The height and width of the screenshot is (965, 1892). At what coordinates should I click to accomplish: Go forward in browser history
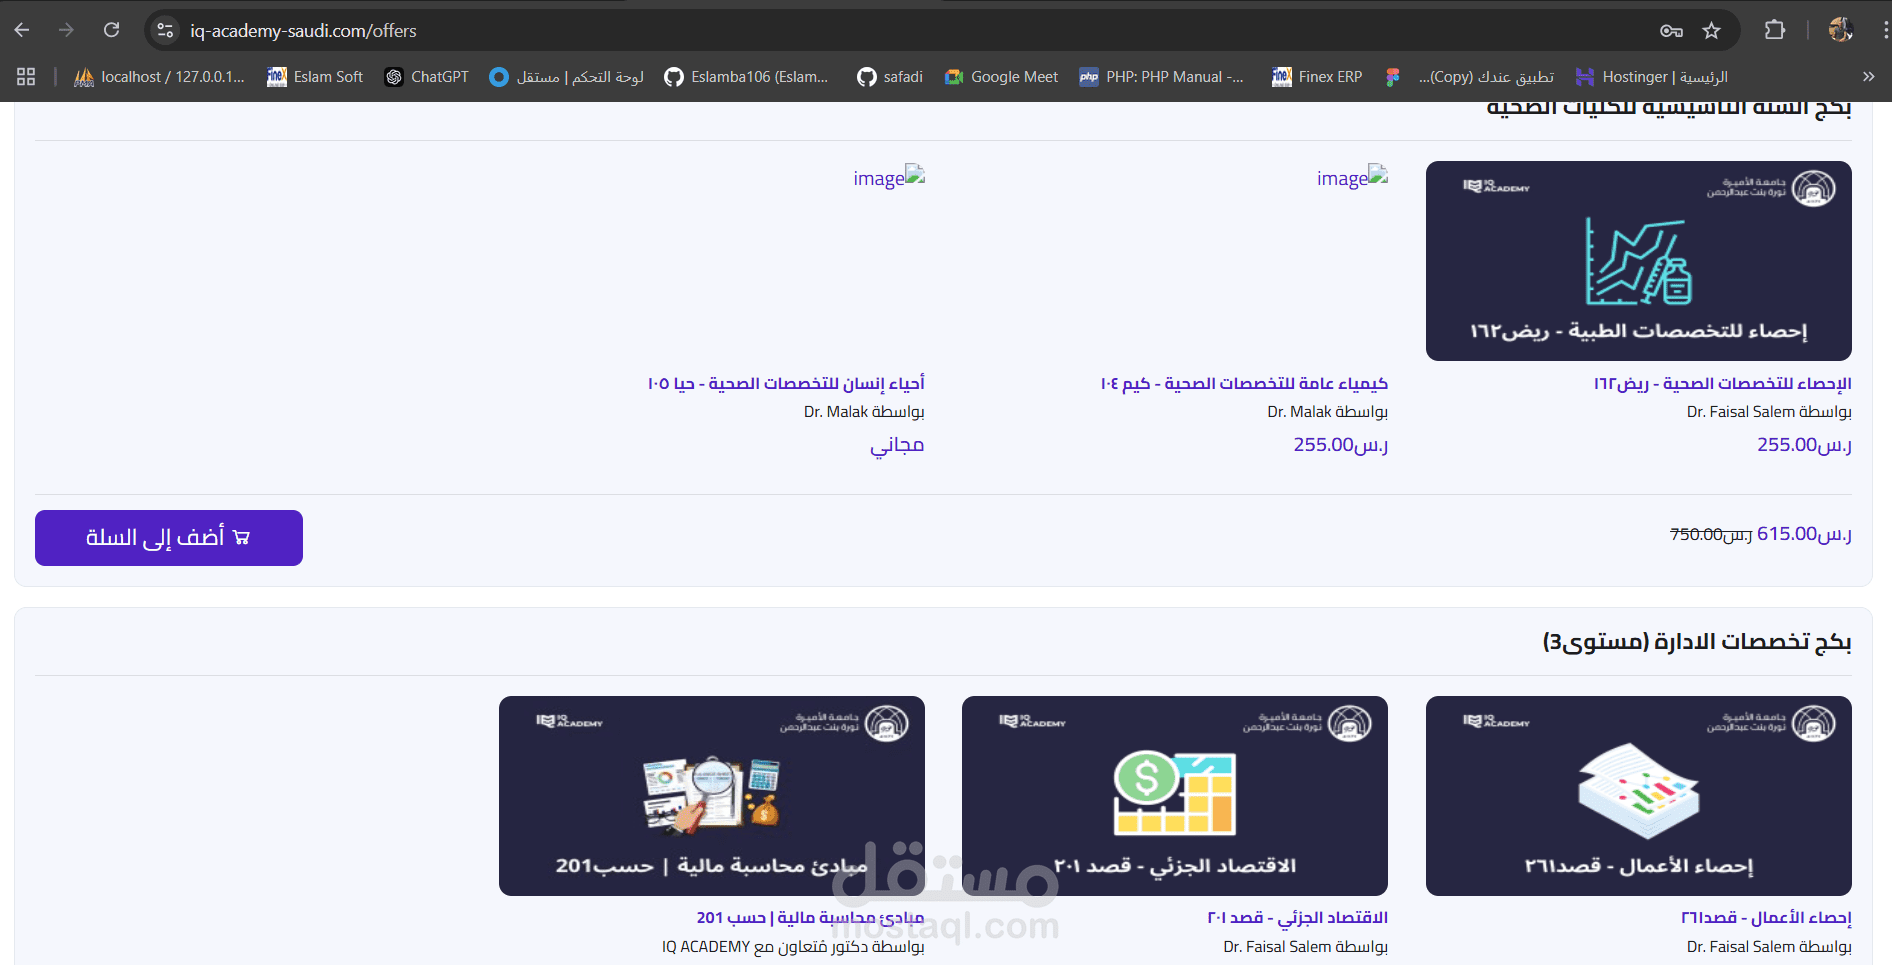[67, 30]
